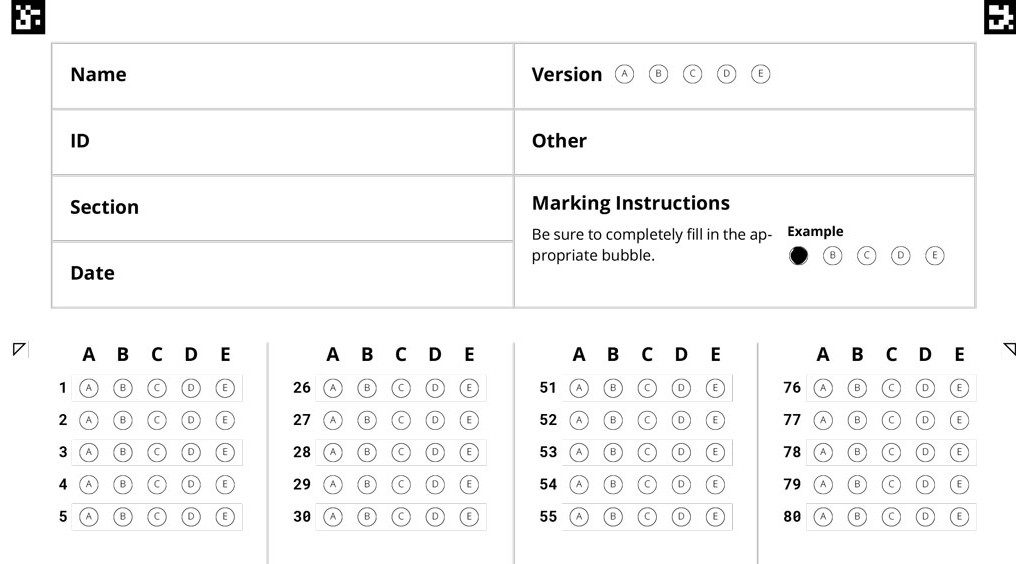Click the left corner triangle mark

pos(18,349)
